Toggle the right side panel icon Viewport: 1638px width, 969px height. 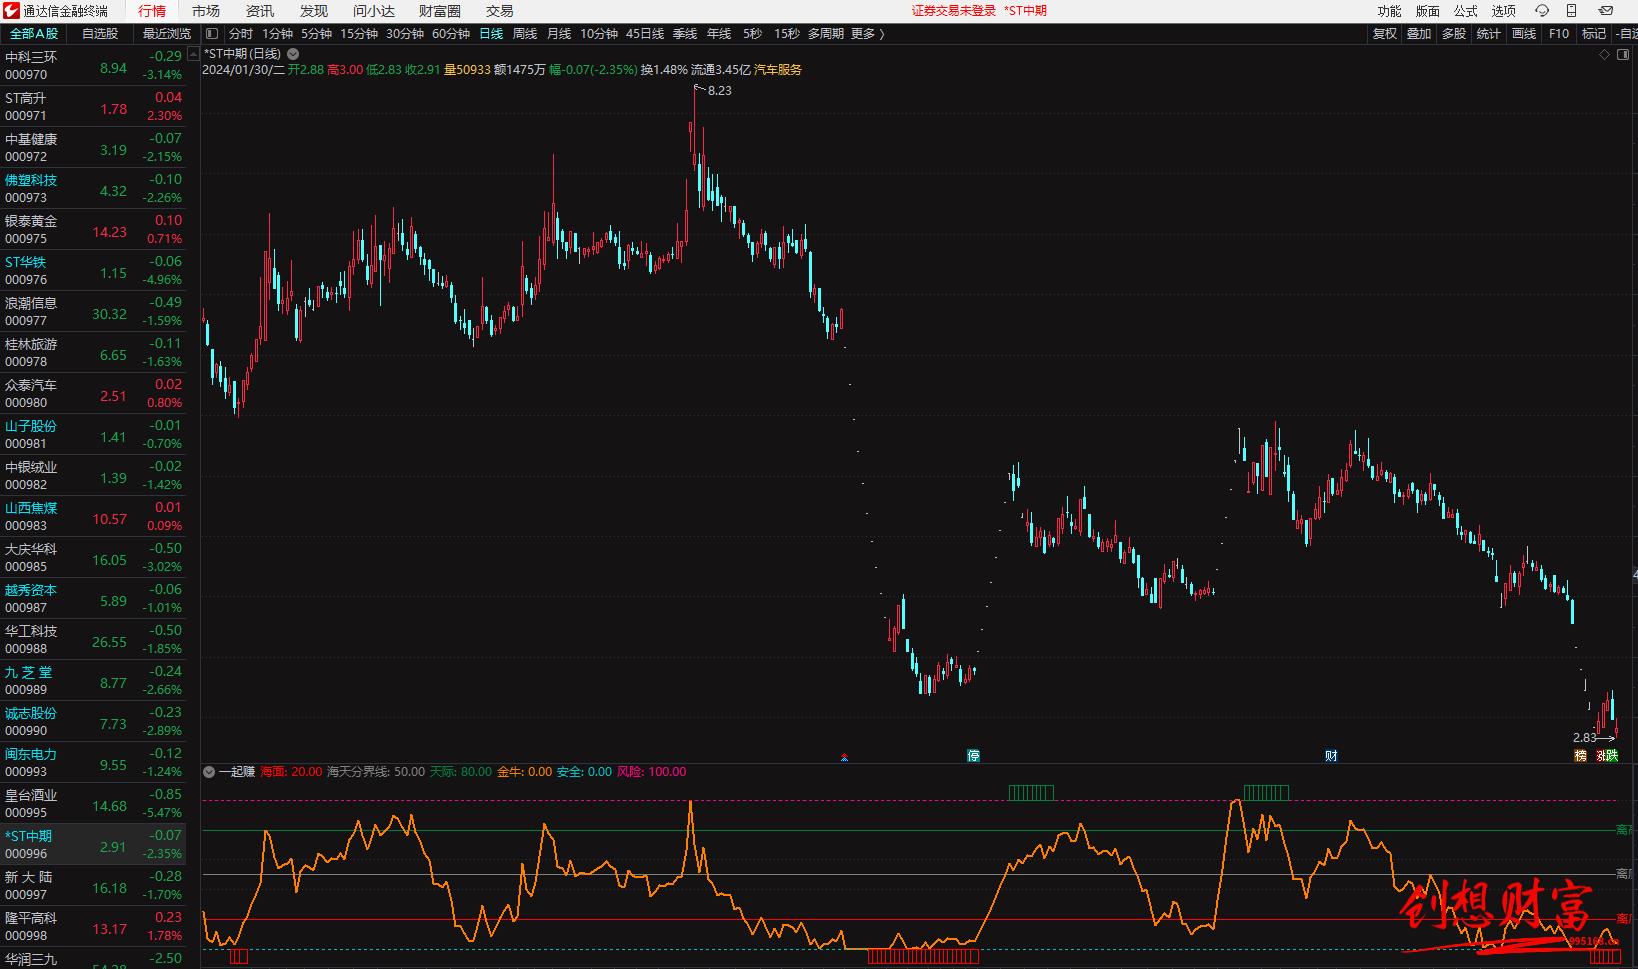click(1622, 55)
